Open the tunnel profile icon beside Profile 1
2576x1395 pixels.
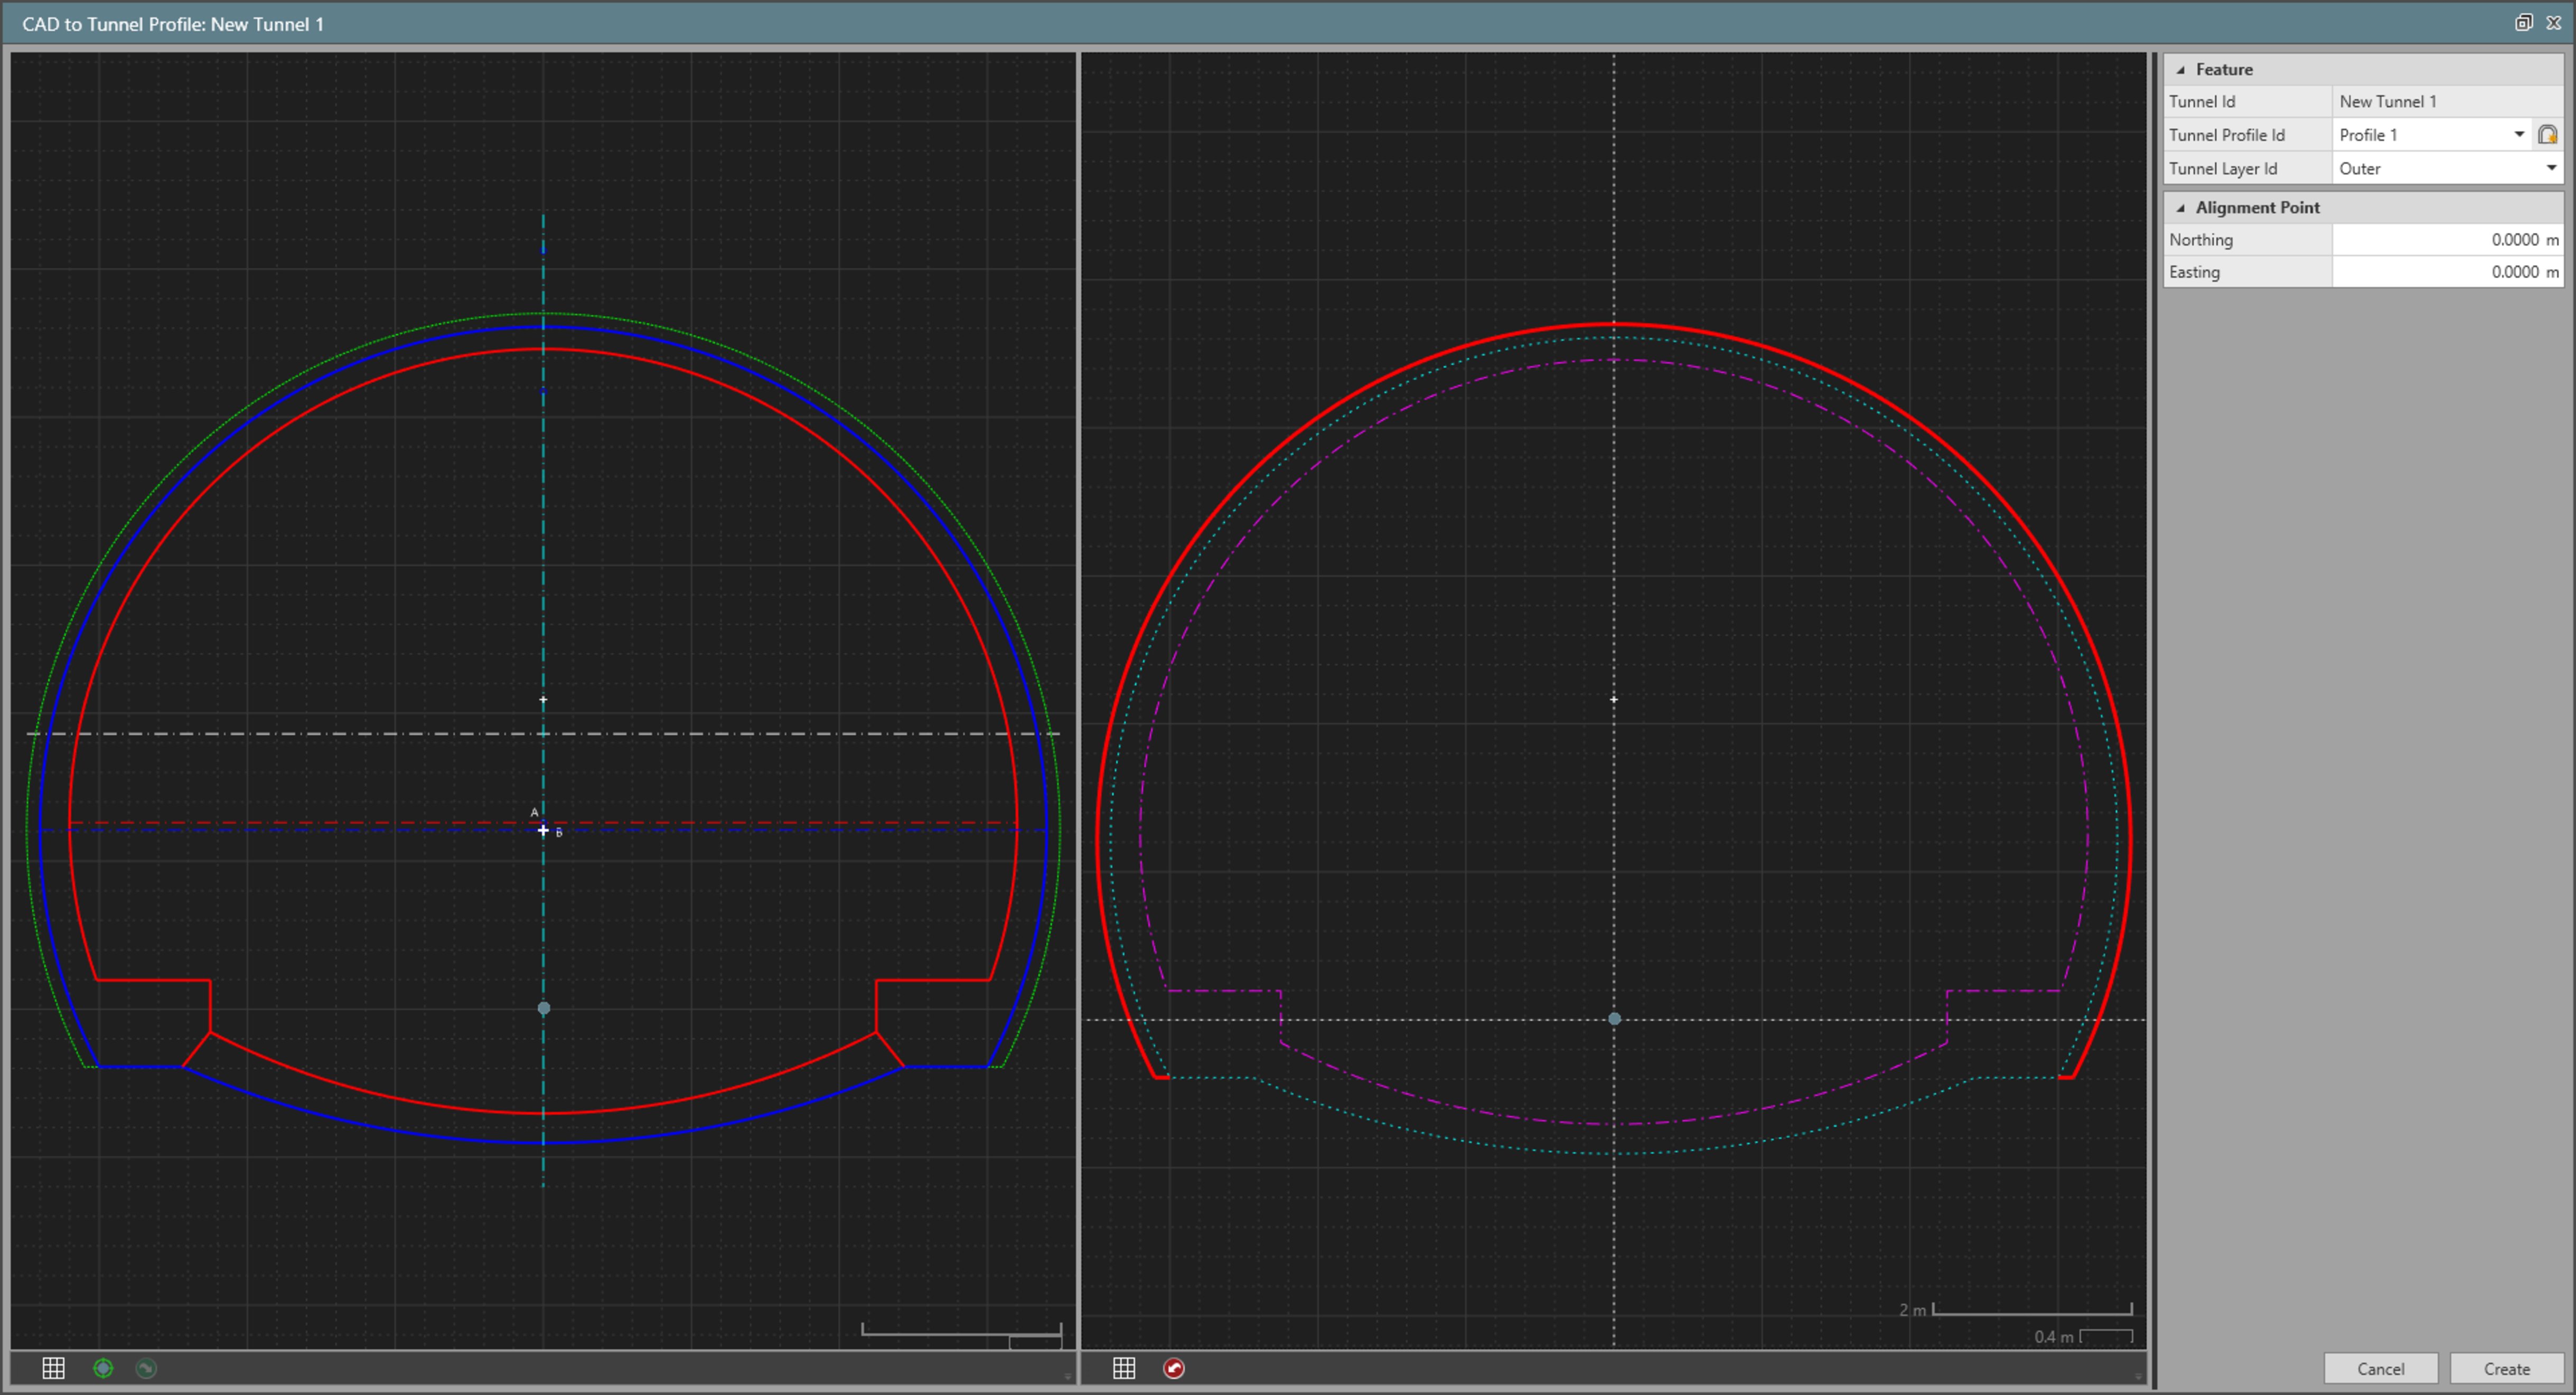click(2547, 134)
